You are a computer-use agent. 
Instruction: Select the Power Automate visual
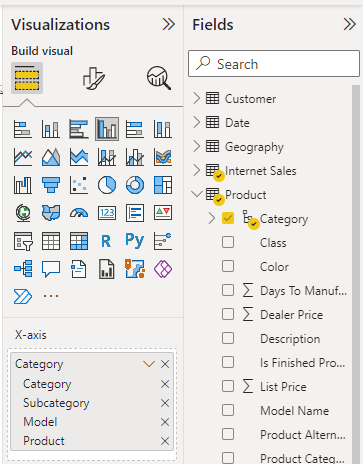tap(23, 296)
